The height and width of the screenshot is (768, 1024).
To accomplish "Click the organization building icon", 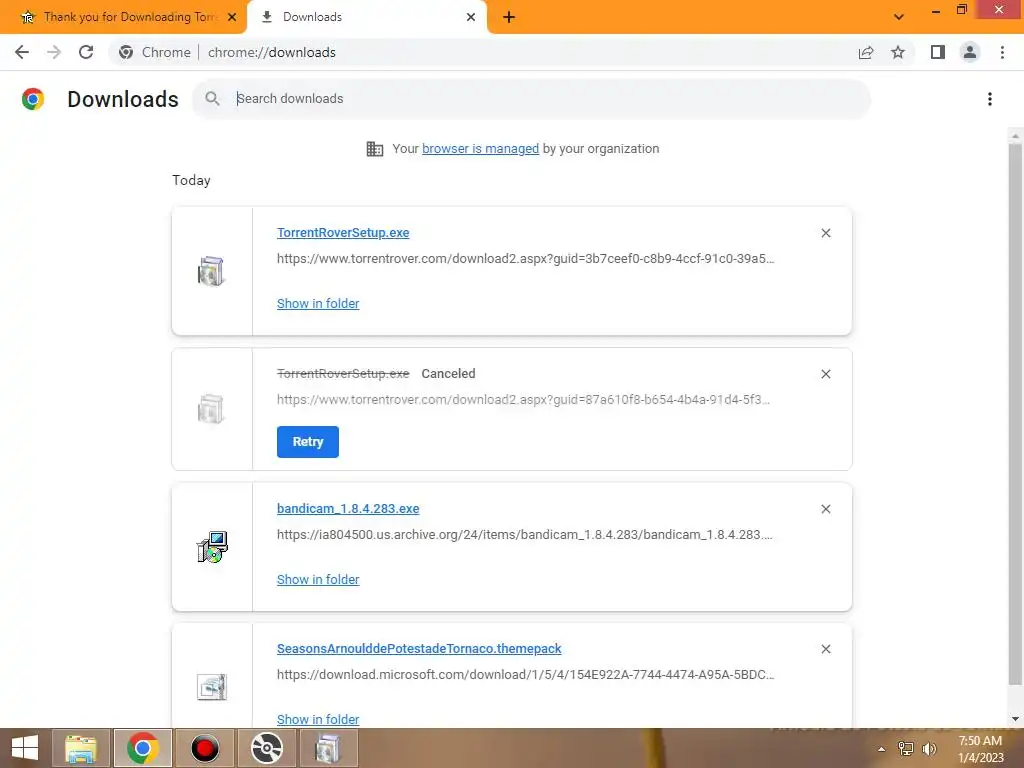I will click(x=375, y=149).
